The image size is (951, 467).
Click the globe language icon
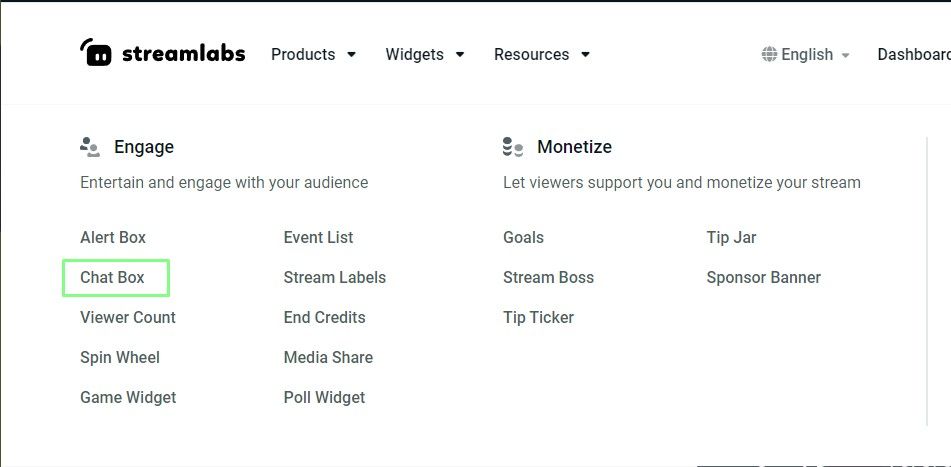click(769, 55)
